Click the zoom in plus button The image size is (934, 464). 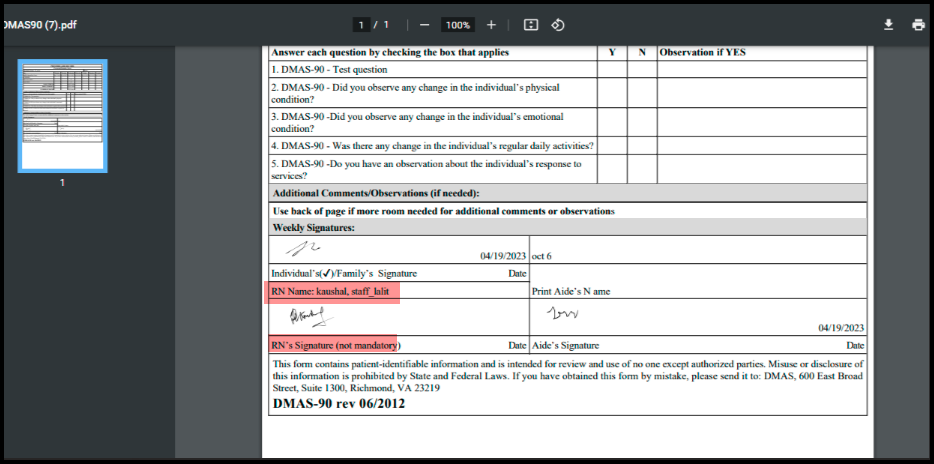pos(491,25)
